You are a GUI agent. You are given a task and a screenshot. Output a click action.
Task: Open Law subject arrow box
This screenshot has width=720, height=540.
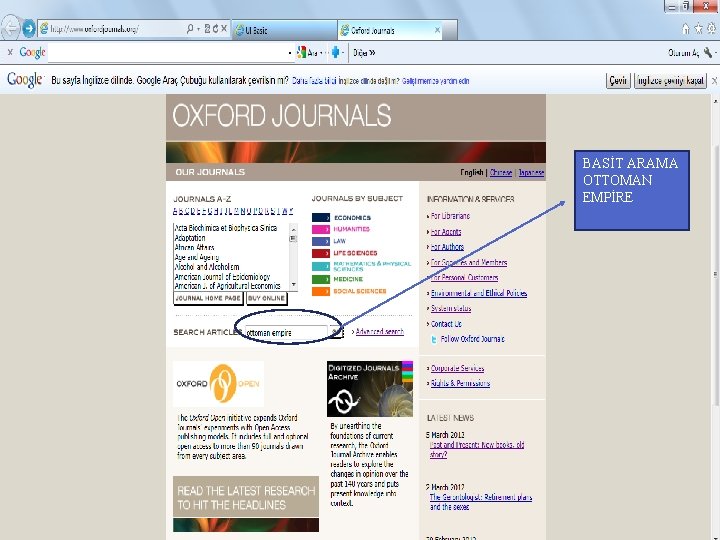coord(321,241)
